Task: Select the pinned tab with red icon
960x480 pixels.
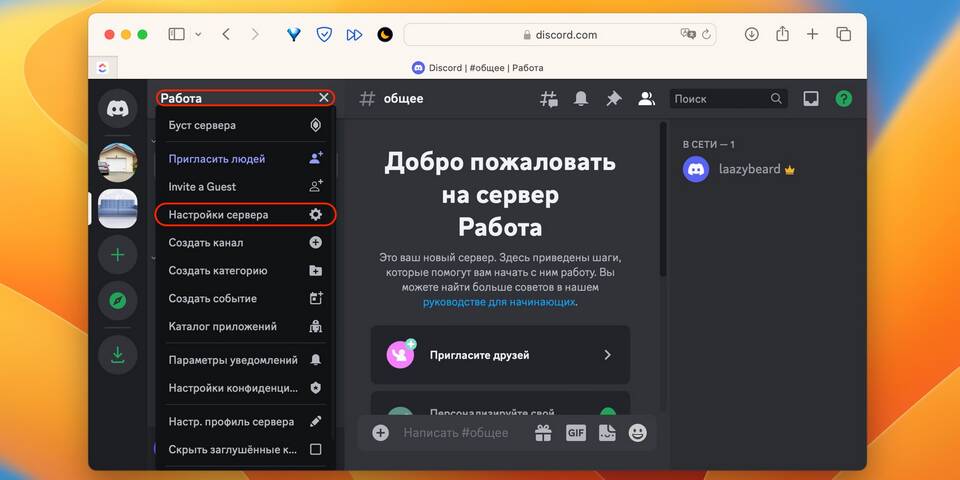Action: pos(102,68)
